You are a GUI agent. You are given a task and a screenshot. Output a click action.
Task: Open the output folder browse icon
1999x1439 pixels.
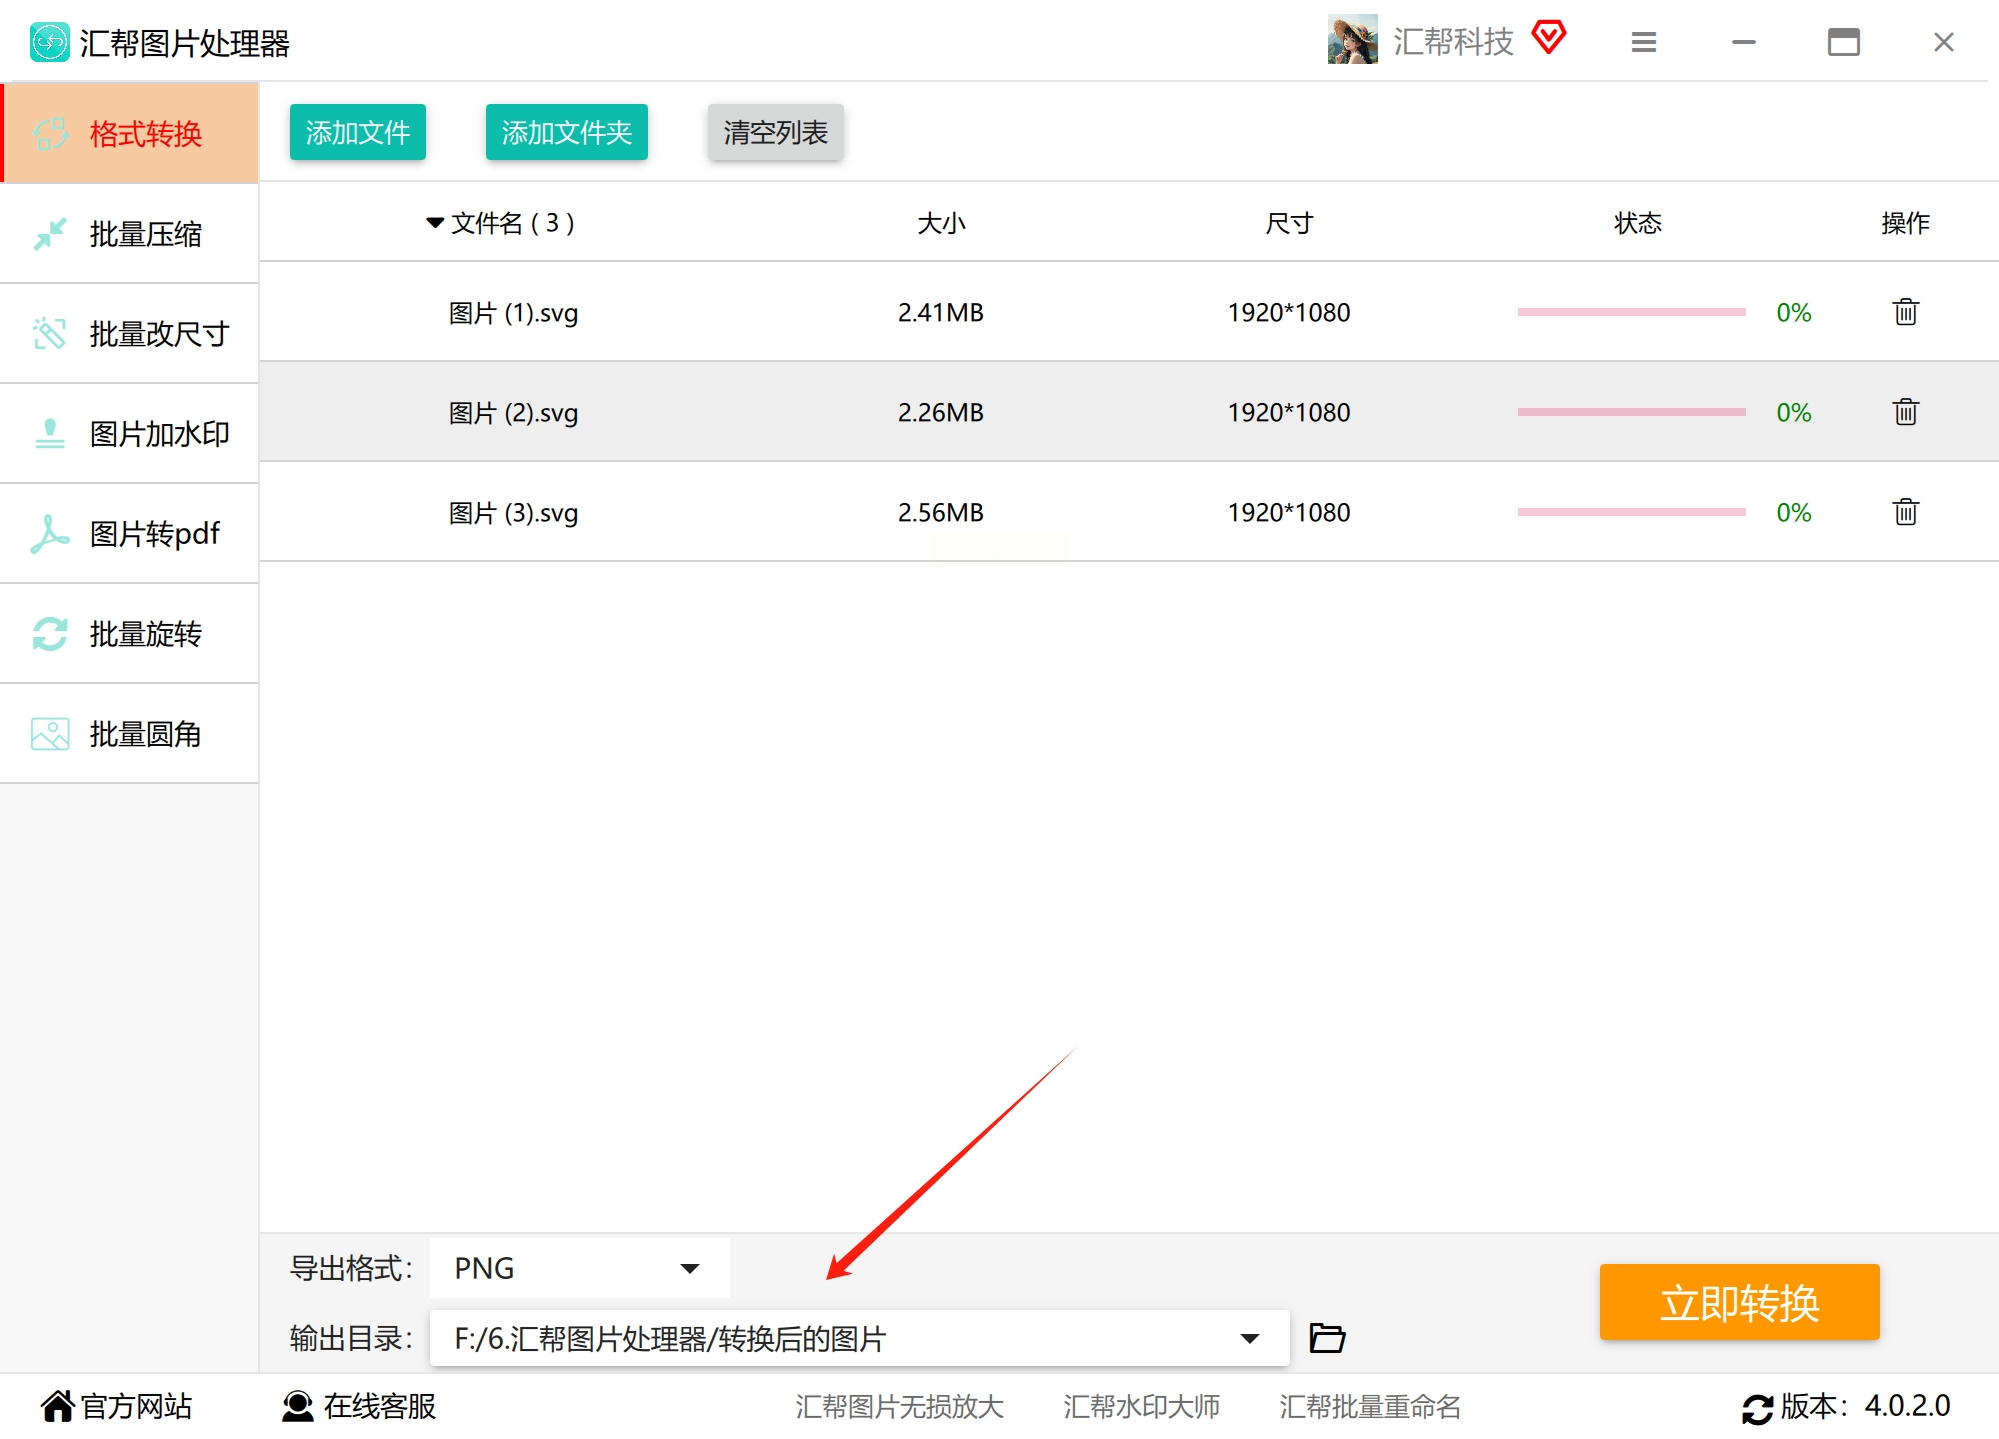pyautogui.click(x=1327, y=1338)
